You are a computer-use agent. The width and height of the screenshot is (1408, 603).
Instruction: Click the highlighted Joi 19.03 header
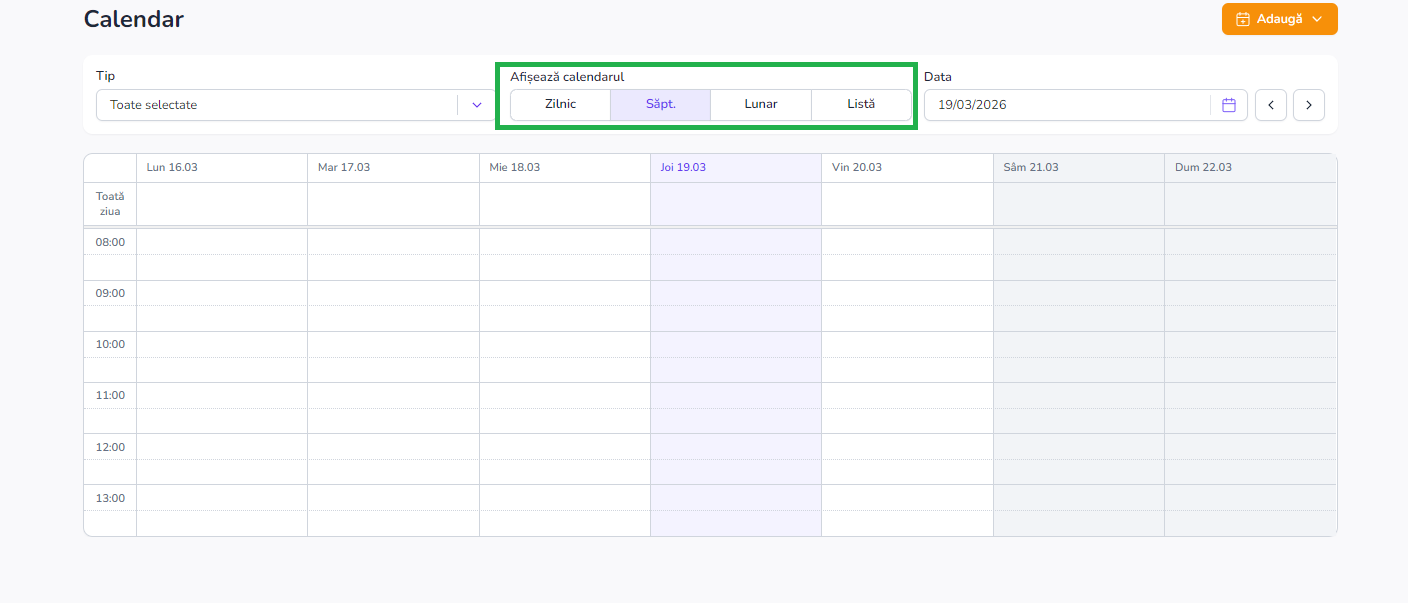pos(683,167)
